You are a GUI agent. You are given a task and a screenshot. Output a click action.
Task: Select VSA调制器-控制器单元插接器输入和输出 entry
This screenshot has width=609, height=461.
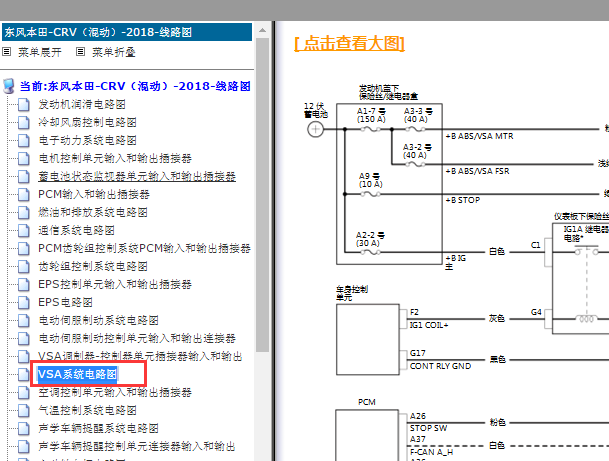coord(140,356)
